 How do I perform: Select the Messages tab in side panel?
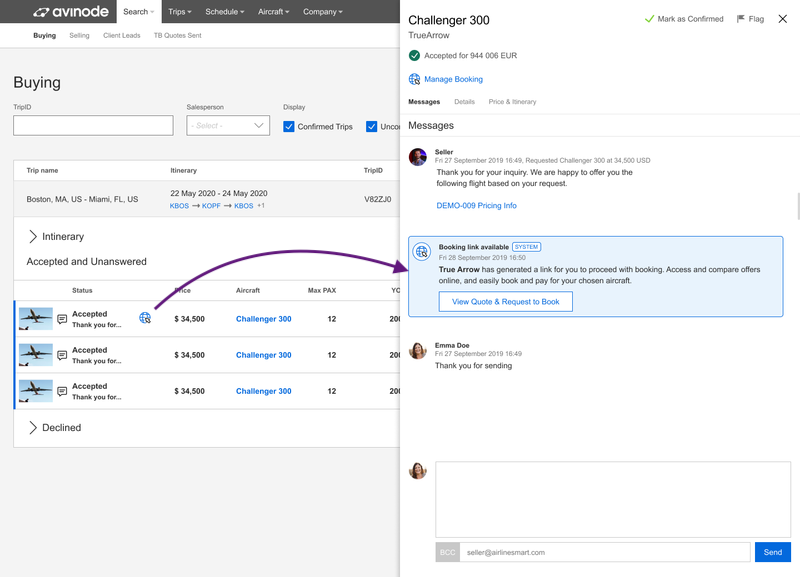click(x=424, y=102)
